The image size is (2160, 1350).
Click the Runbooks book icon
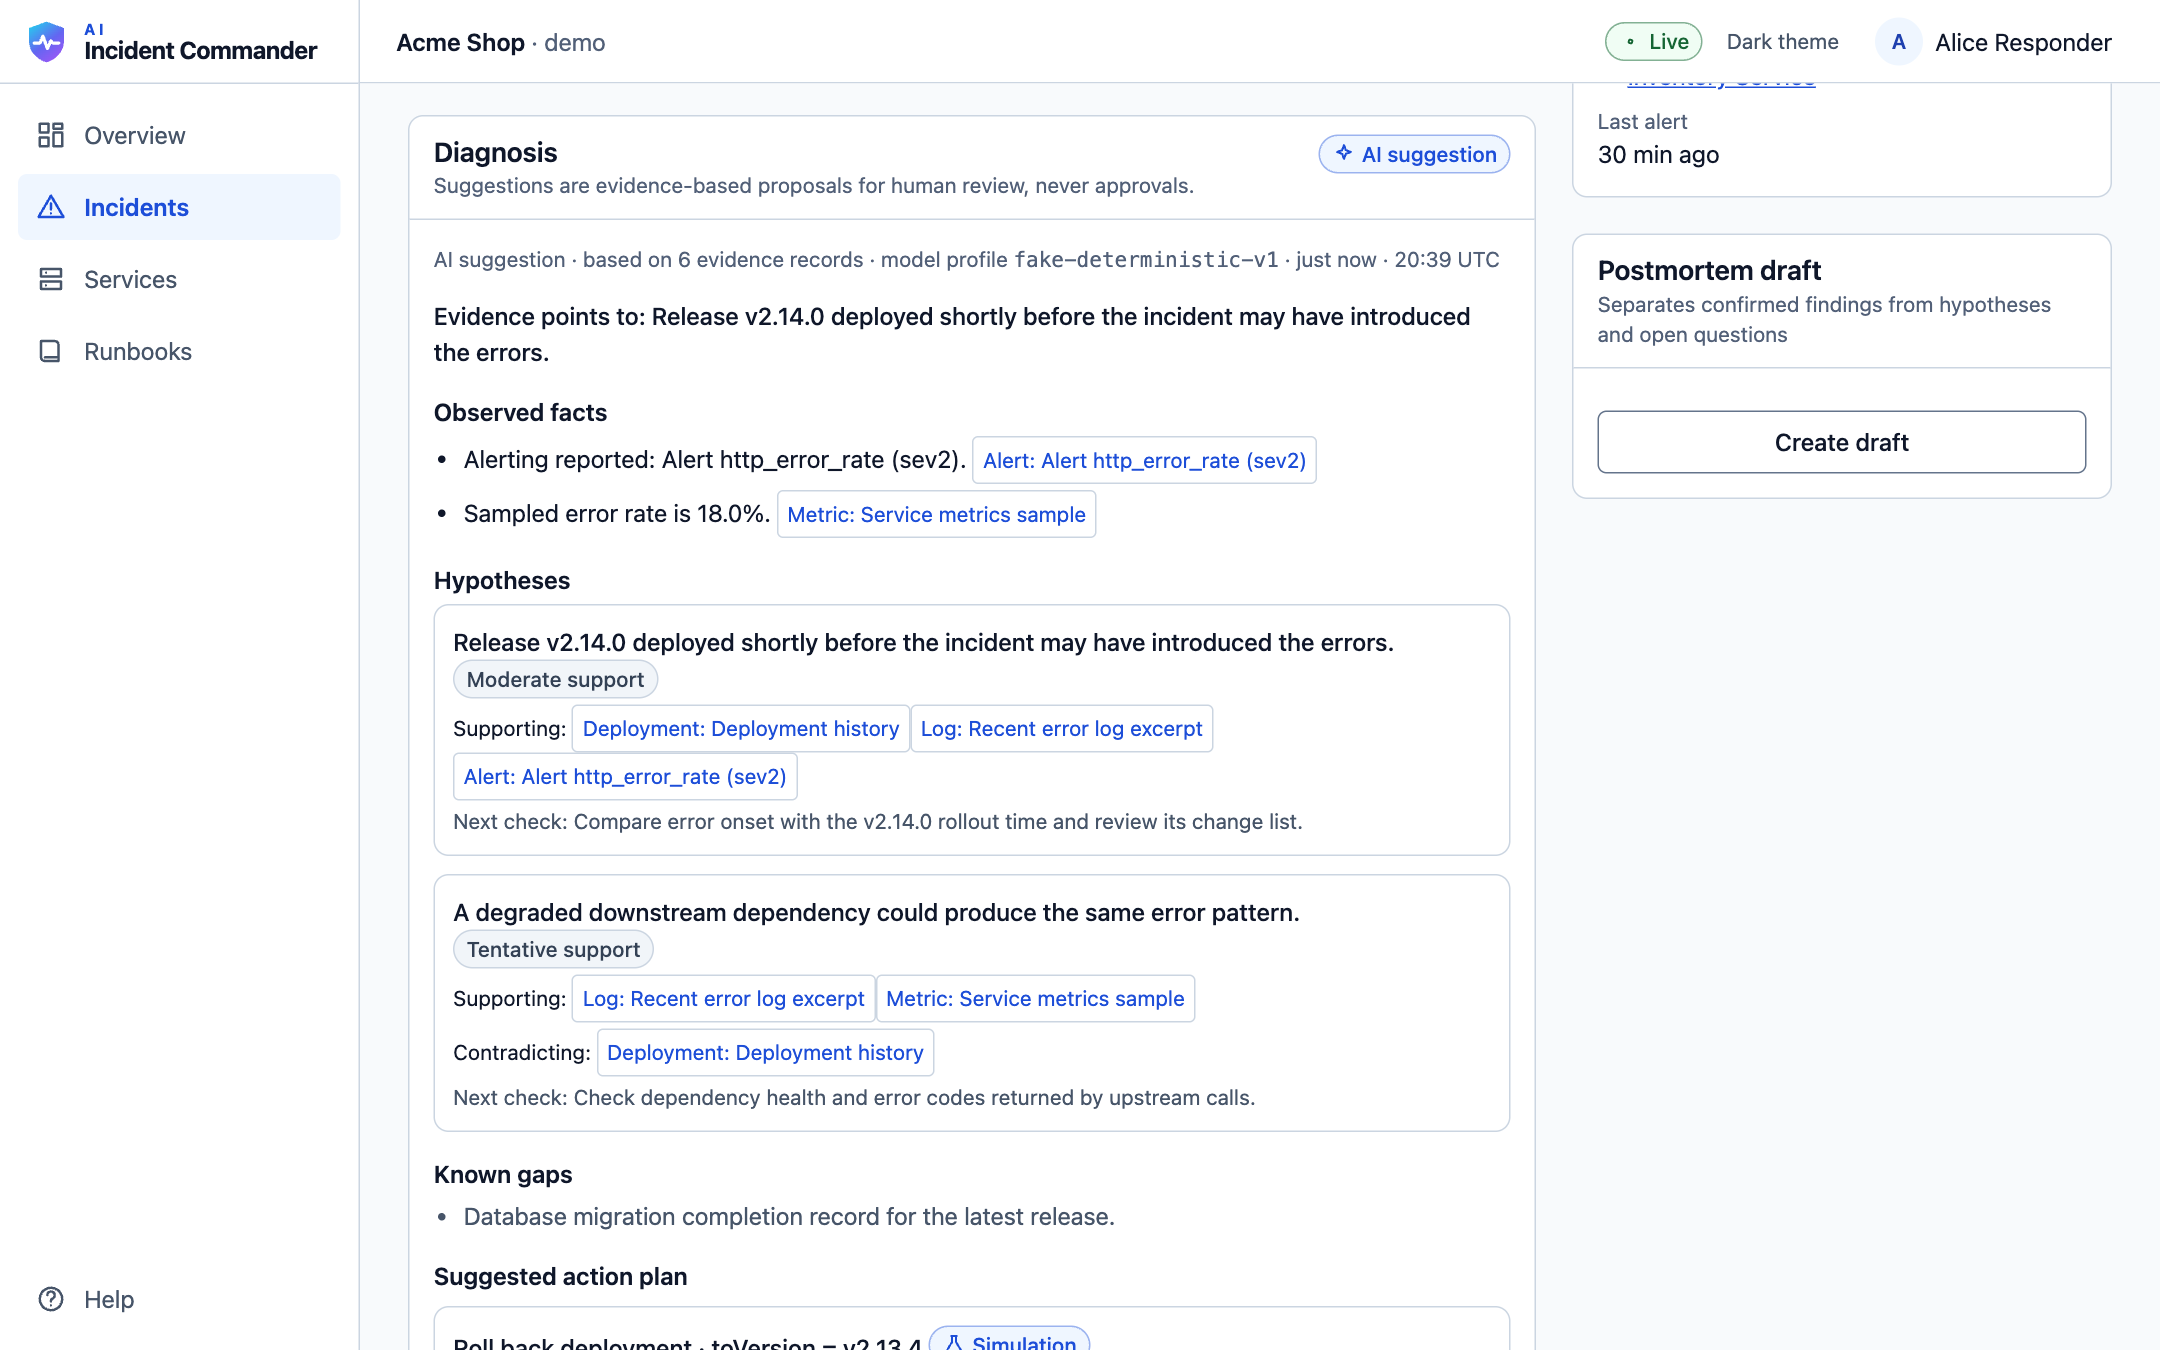[51, 351]
